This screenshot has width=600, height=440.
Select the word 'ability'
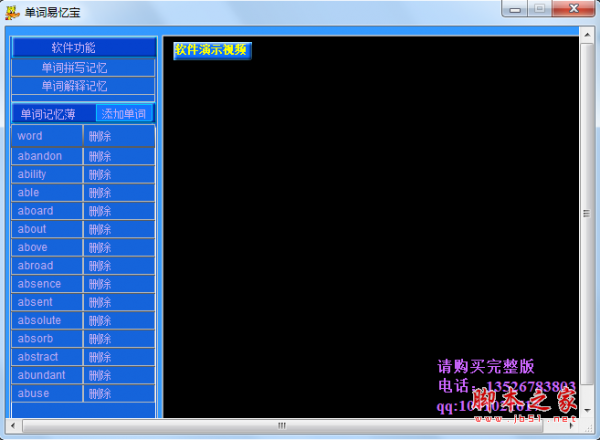pos(47,174)
